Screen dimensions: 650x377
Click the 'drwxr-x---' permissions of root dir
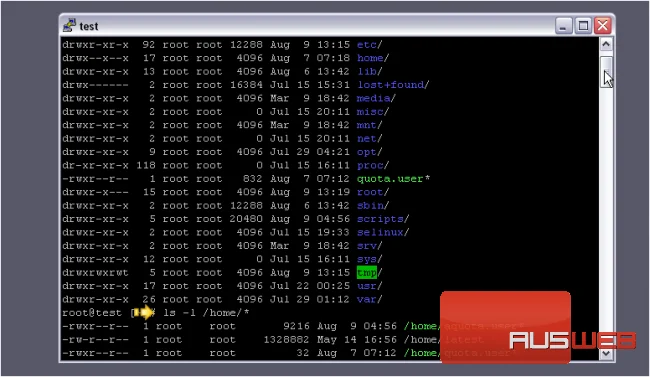click(x=95, y=192)
